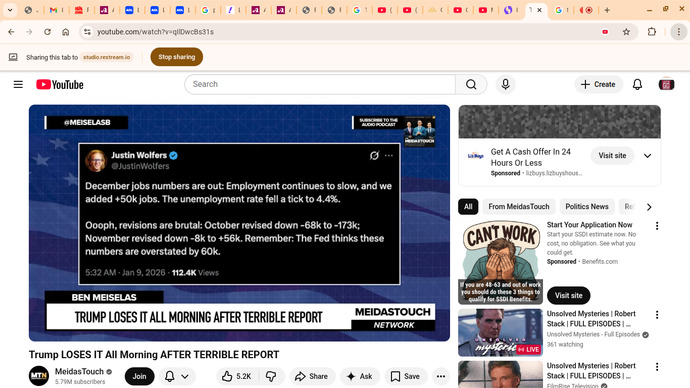The height and width of the screenshot is (388, 690).
Task: Open the MeidasTouch channel avatar
Action: tap(39, 376)
